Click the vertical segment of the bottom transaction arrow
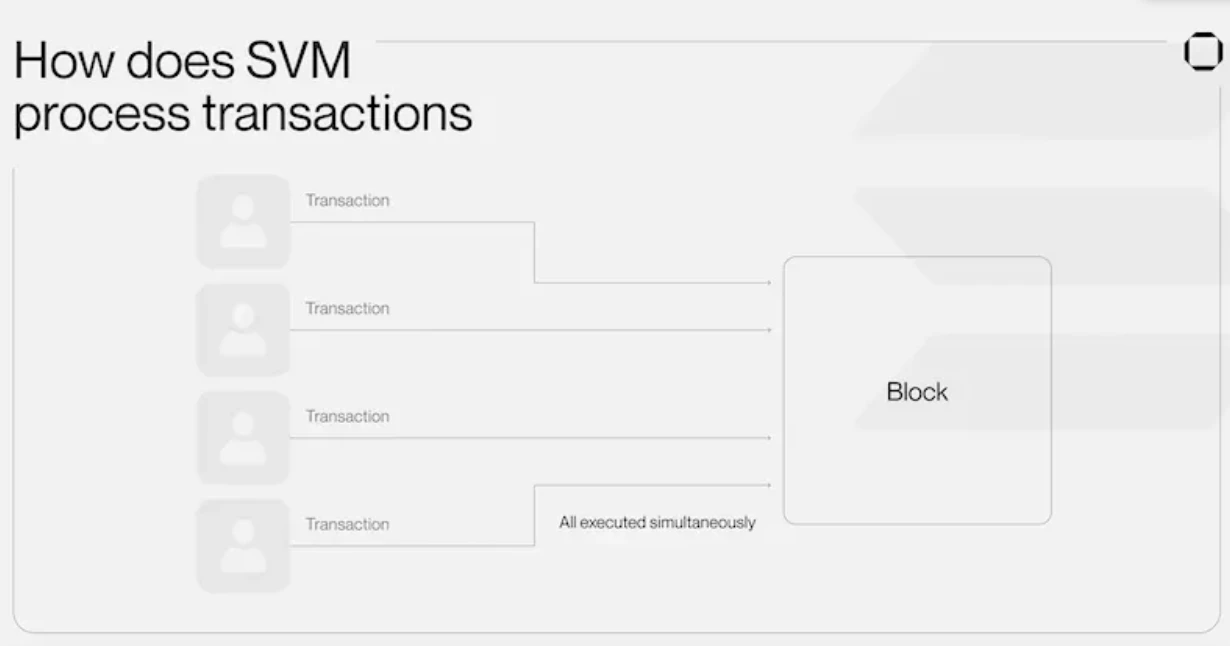The width and height of the screenshot is (1230, 646). [x=535, y=516]
